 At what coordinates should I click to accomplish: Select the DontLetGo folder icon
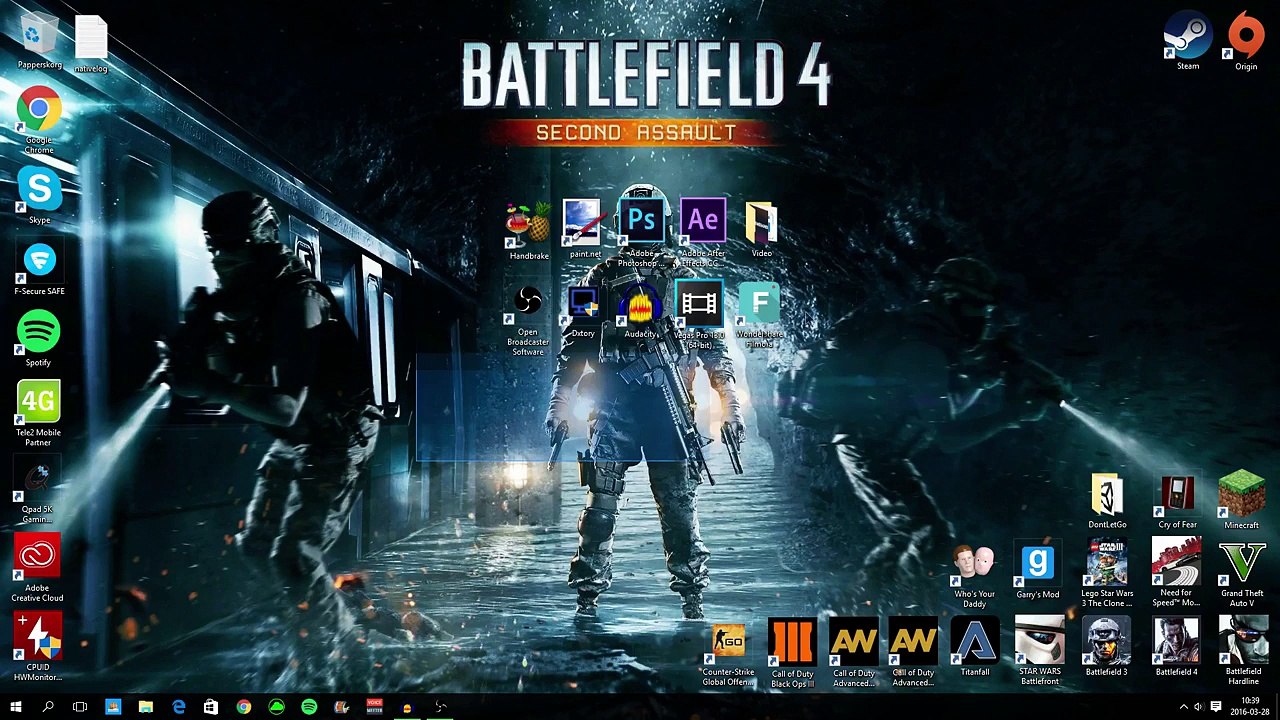click(x=1107, y=500)
